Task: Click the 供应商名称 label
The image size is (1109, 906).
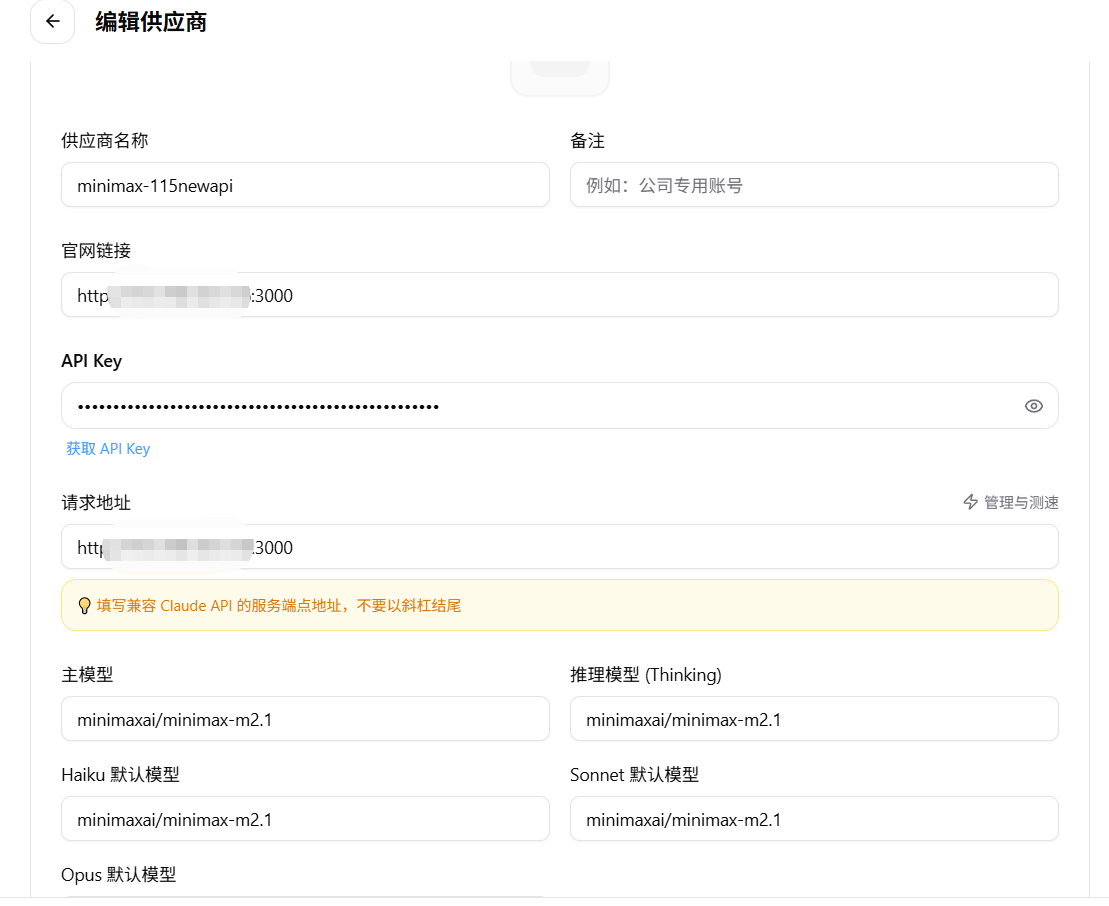Action: [105, 140]
